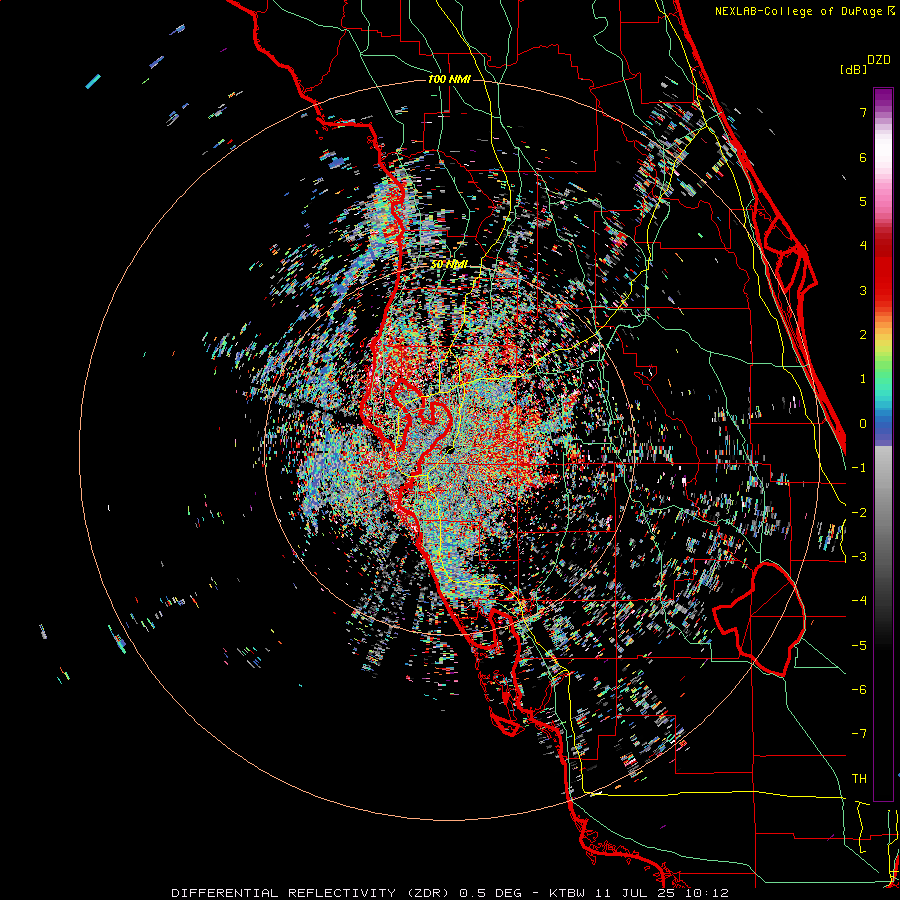Click the 6 dB scale label

(863, 157)
